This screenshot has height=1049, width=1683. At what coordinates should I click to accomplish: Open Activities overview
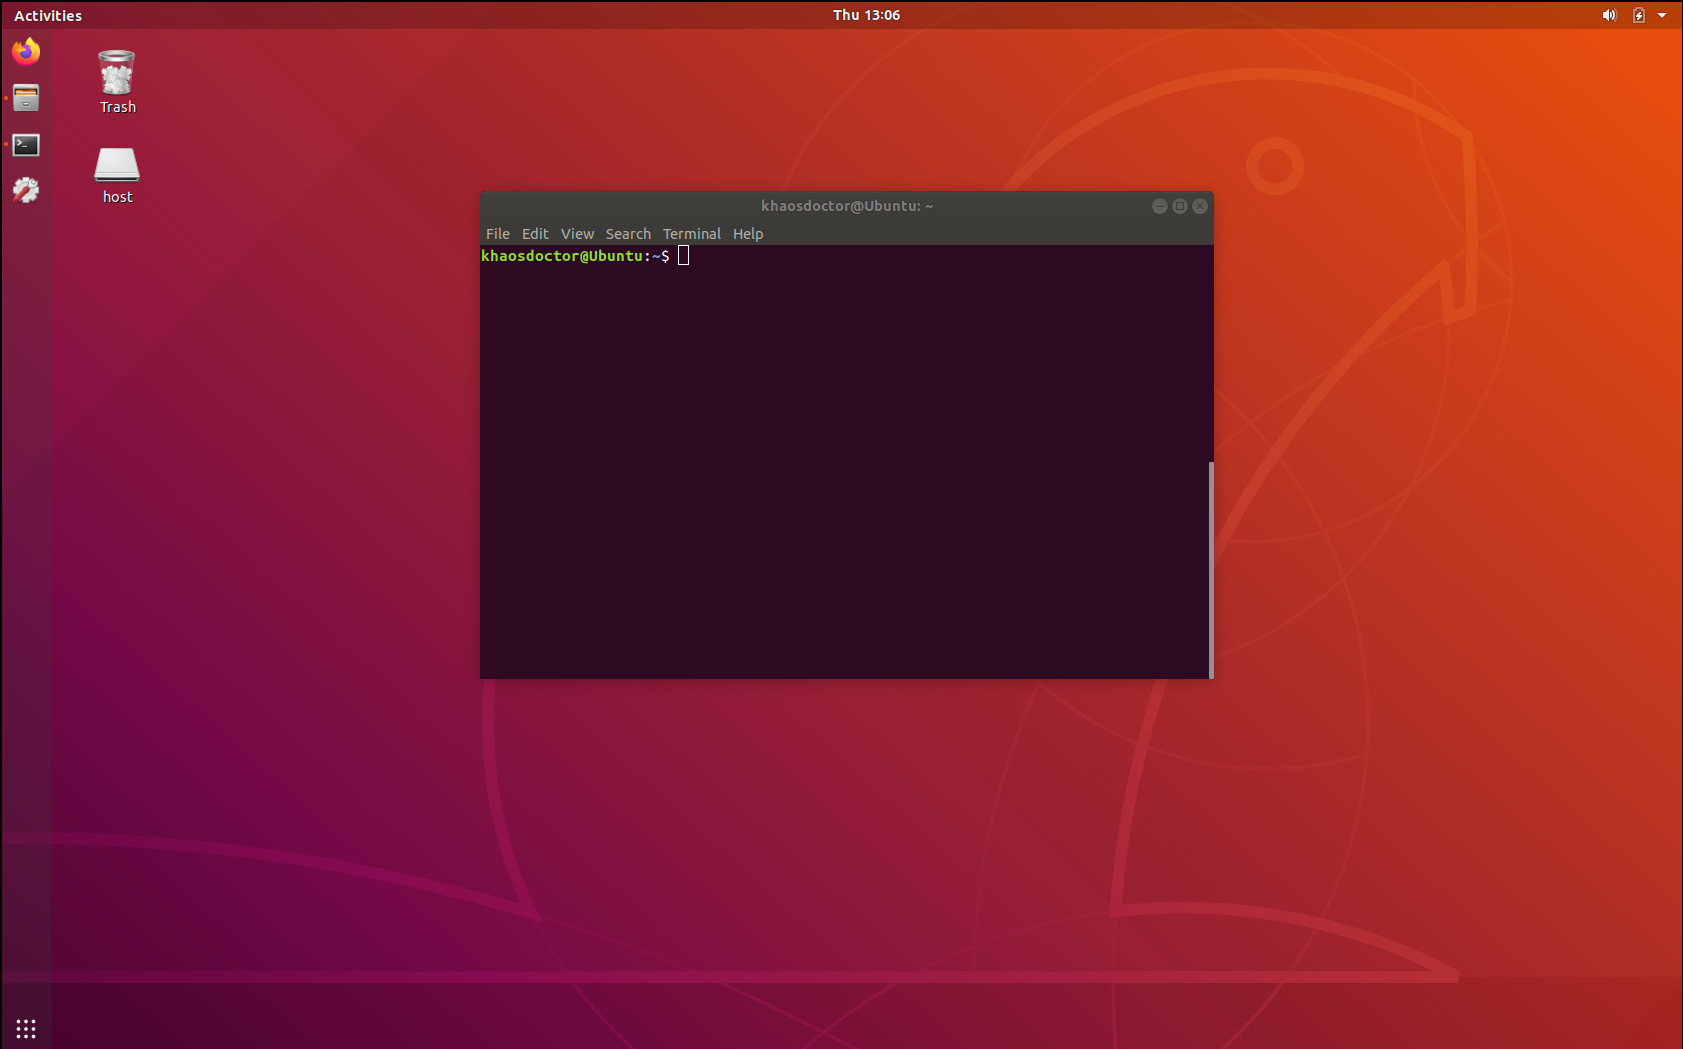click(x=48, y=15)
